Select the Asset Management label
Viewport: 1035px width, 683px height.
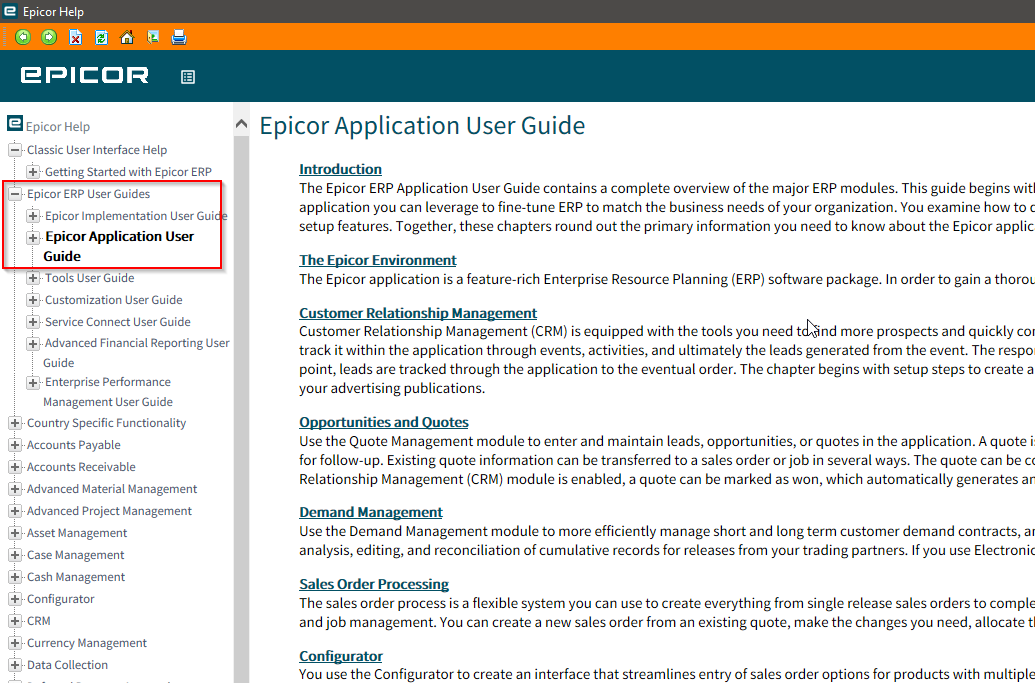tap(77, 533)
